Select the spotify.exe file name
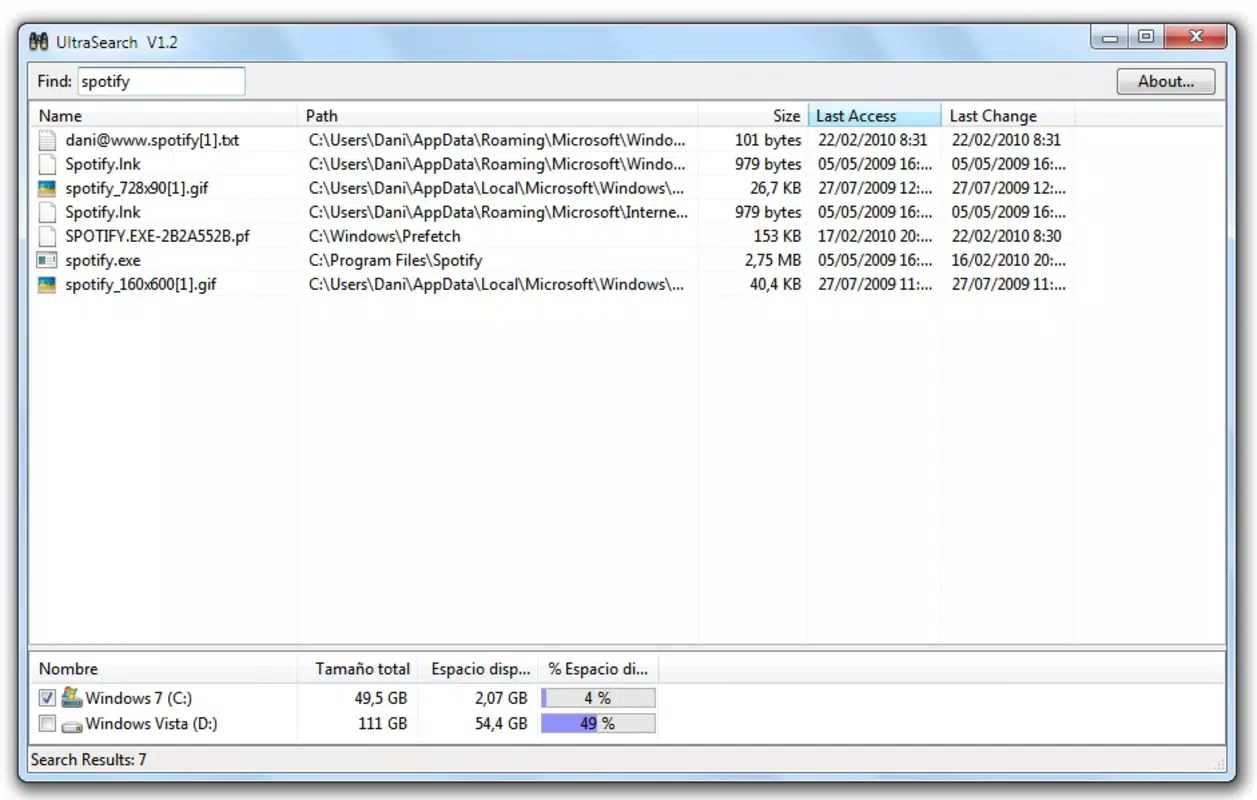Screen dimensions: 1257x800 pos(103,260)
